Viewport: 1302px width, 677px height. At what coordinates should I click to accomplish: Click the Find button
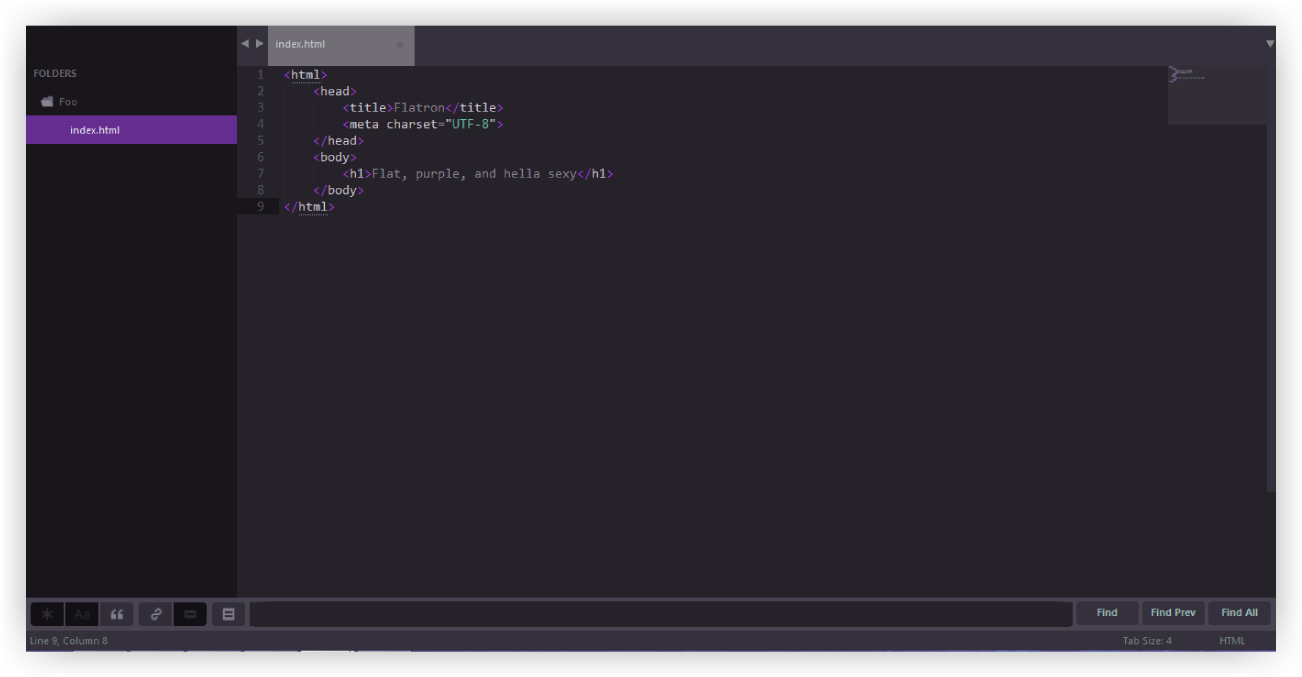click(1107, 613)
